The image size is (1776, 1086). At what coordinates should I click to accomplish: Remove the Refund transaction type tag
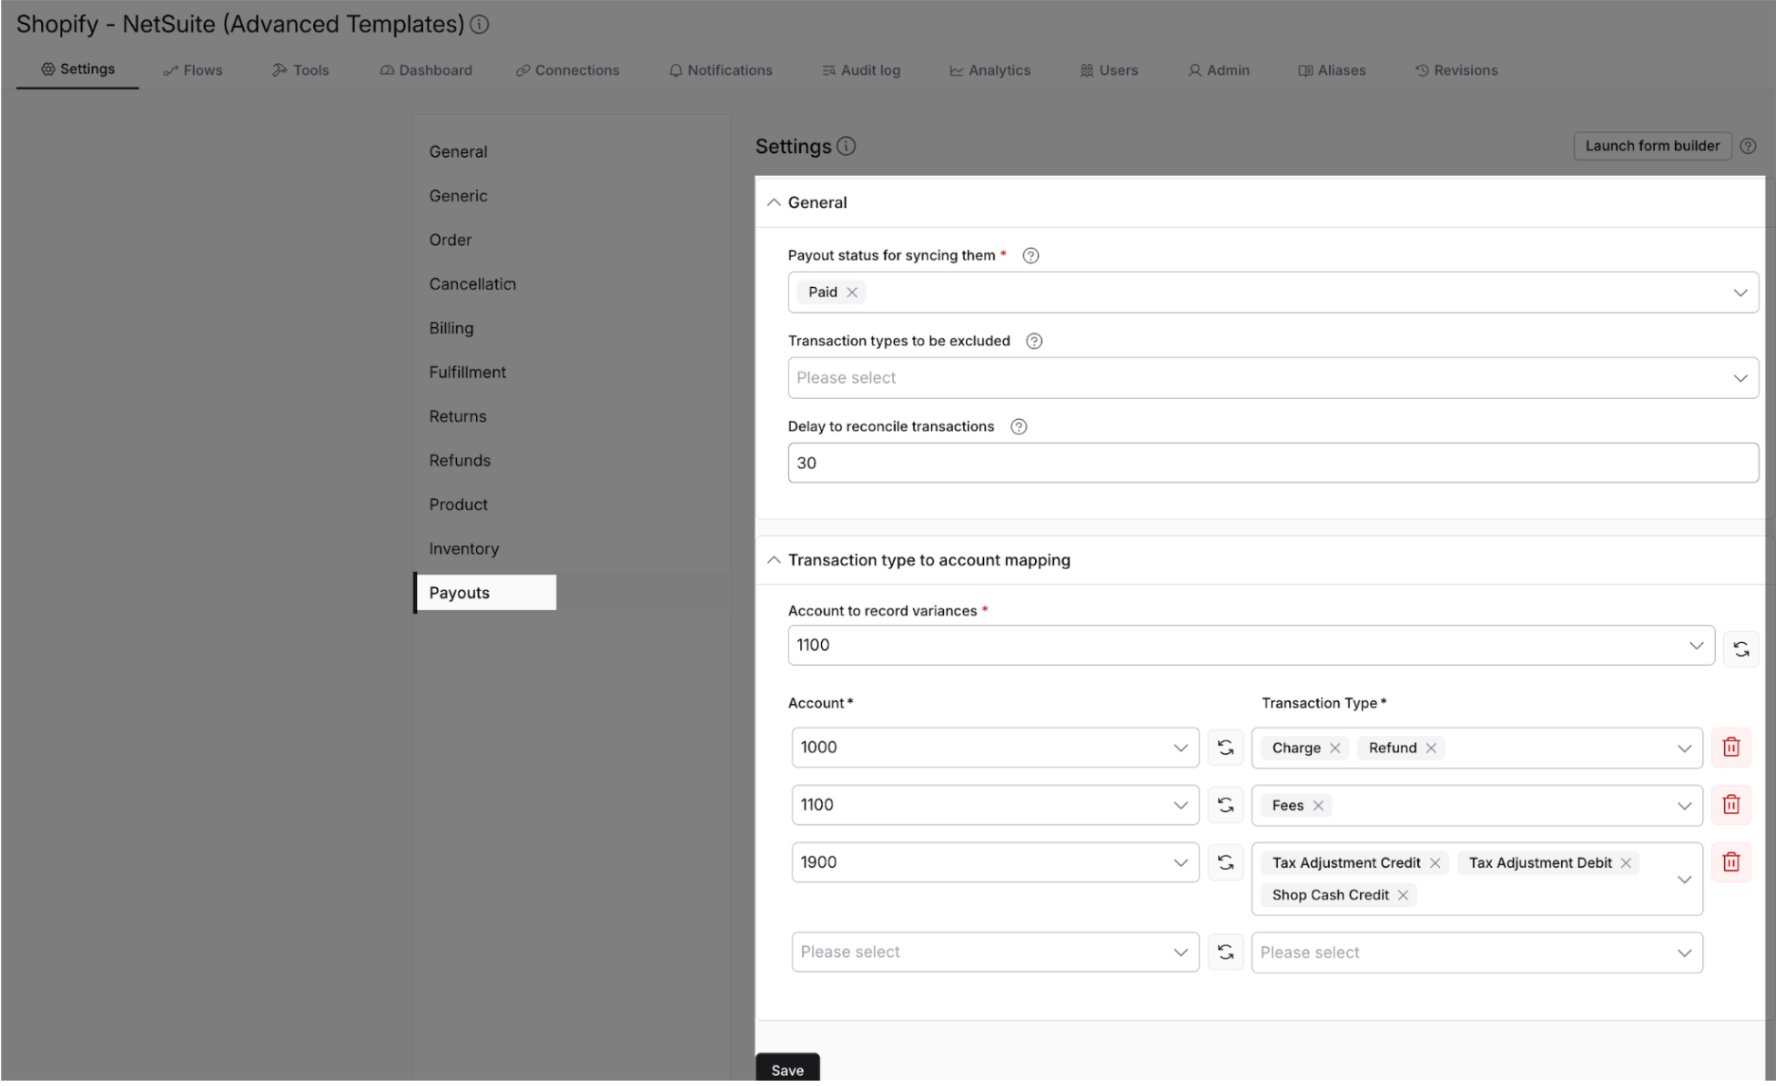tap(1431, 748)
